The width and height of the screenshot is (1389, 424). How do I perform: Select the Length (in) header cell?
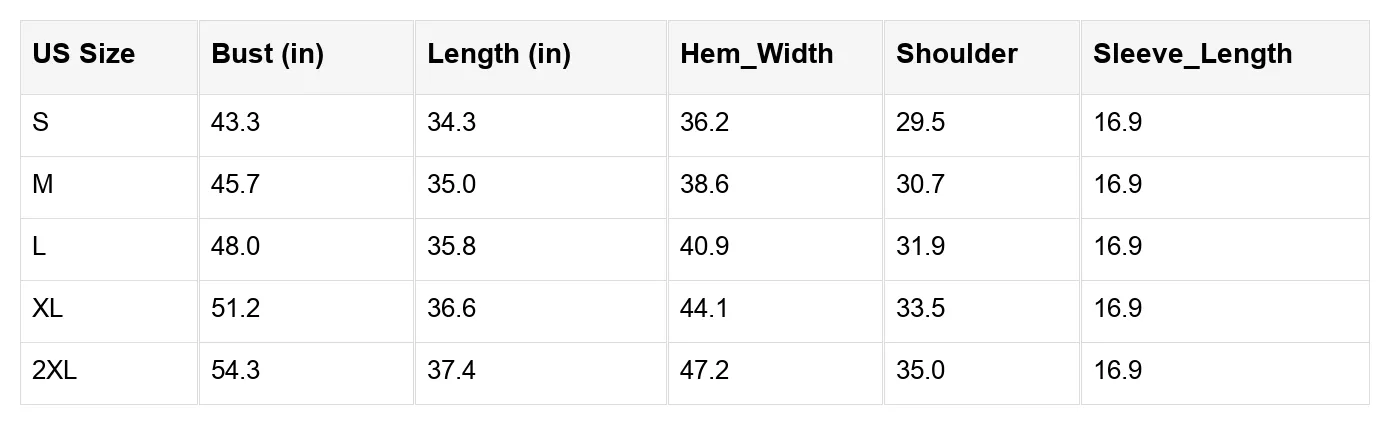498,54
